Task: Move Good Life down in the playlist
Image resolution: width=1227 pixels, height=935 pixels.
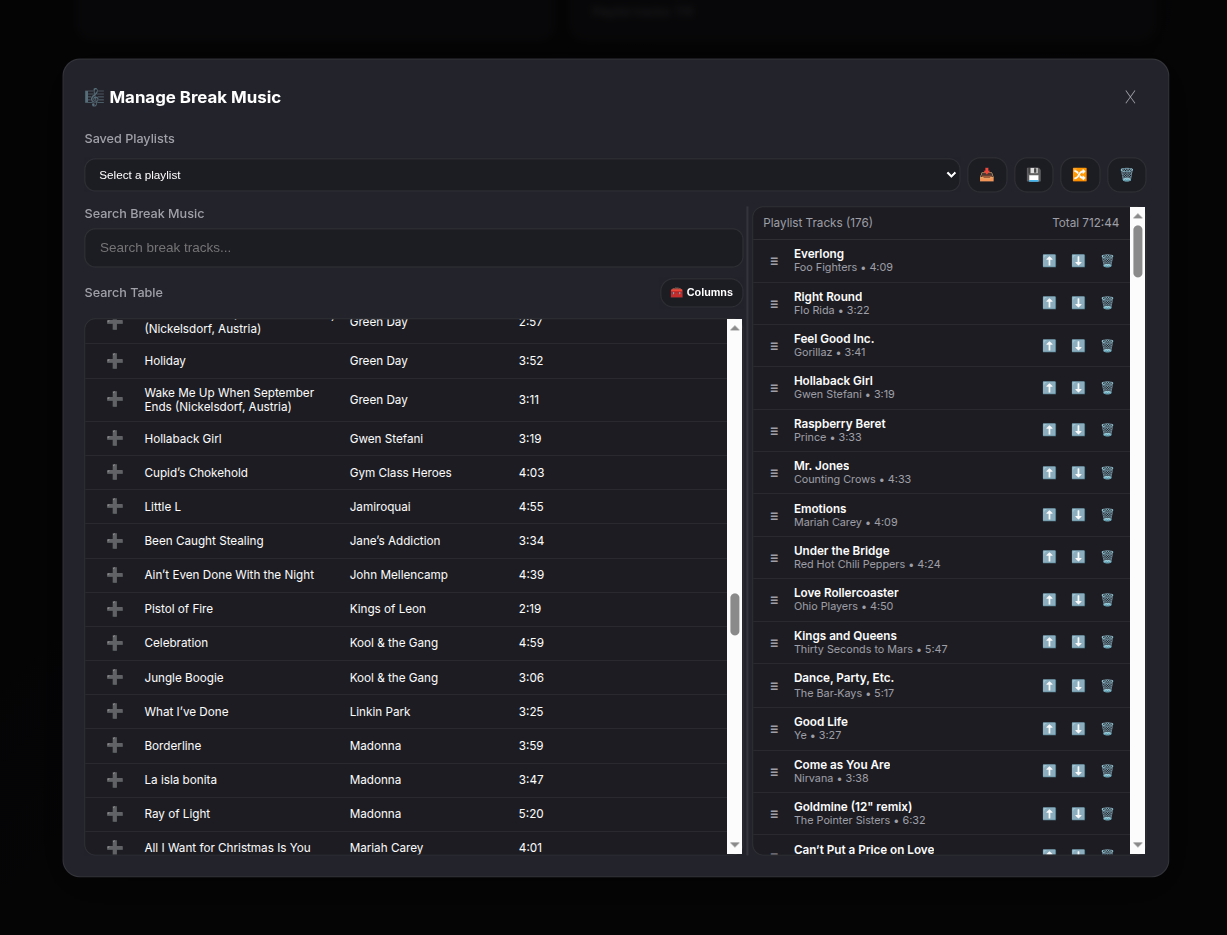Action: click(1078, 728)
